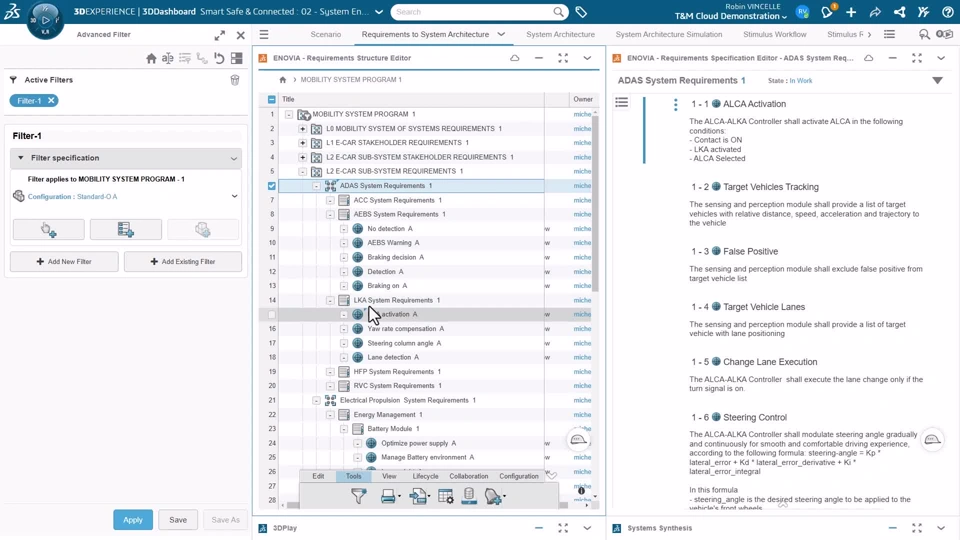The image size is (960, 540).
Task: Click the Configuration : Standard-O A link
Action: click(x=72, y=197)
